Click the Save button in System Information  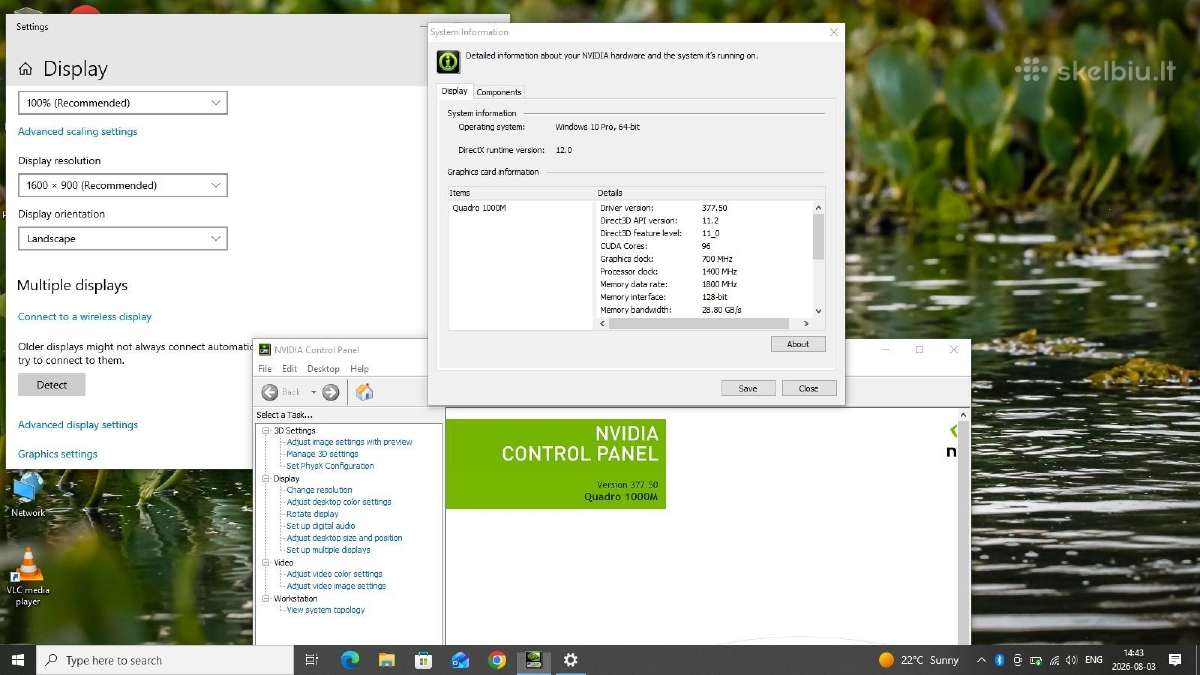(748, 388)
